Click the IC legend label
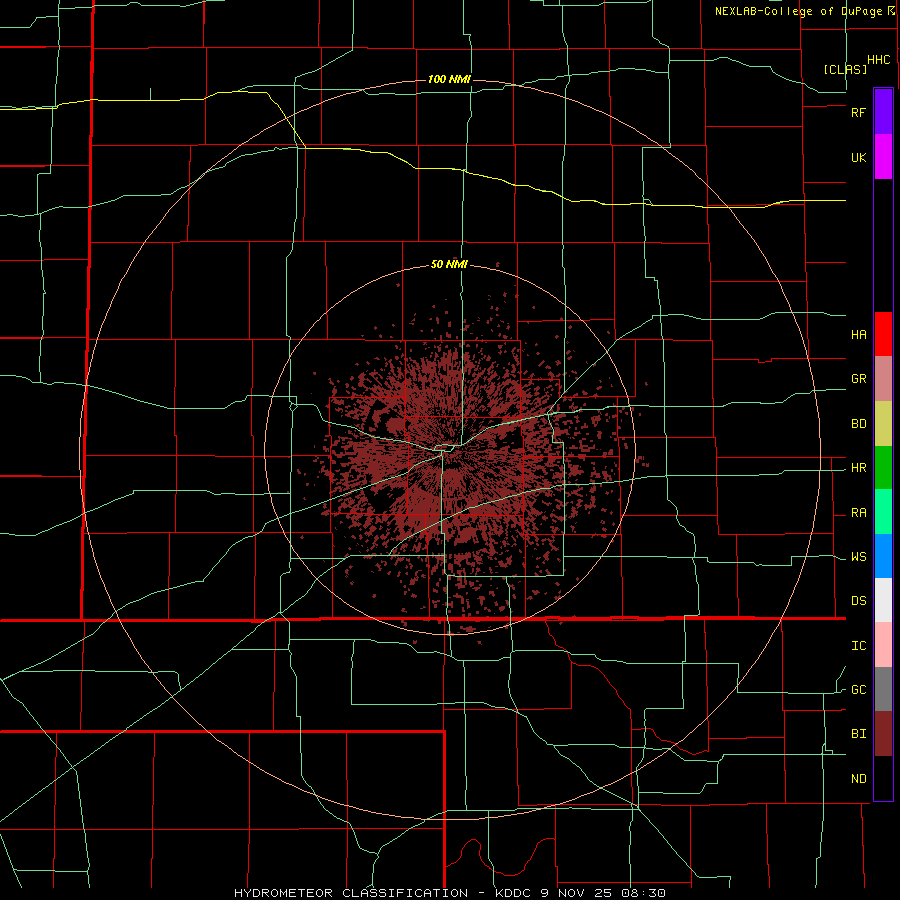Image resolution: width=900 pixels, height=900 pixels. (858, 646)
